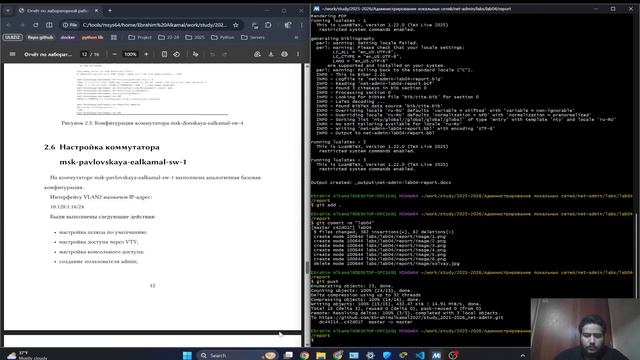Rotate the PDF counterclockwise
640x360 pixels.
[x=176, y=54]
